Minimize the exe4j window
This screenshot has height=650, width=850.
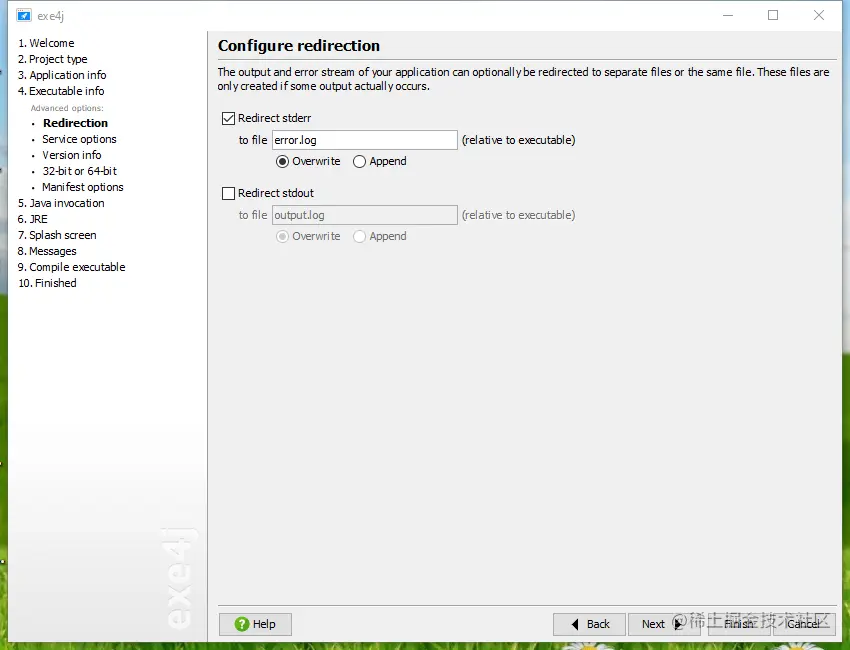point(728,15)
